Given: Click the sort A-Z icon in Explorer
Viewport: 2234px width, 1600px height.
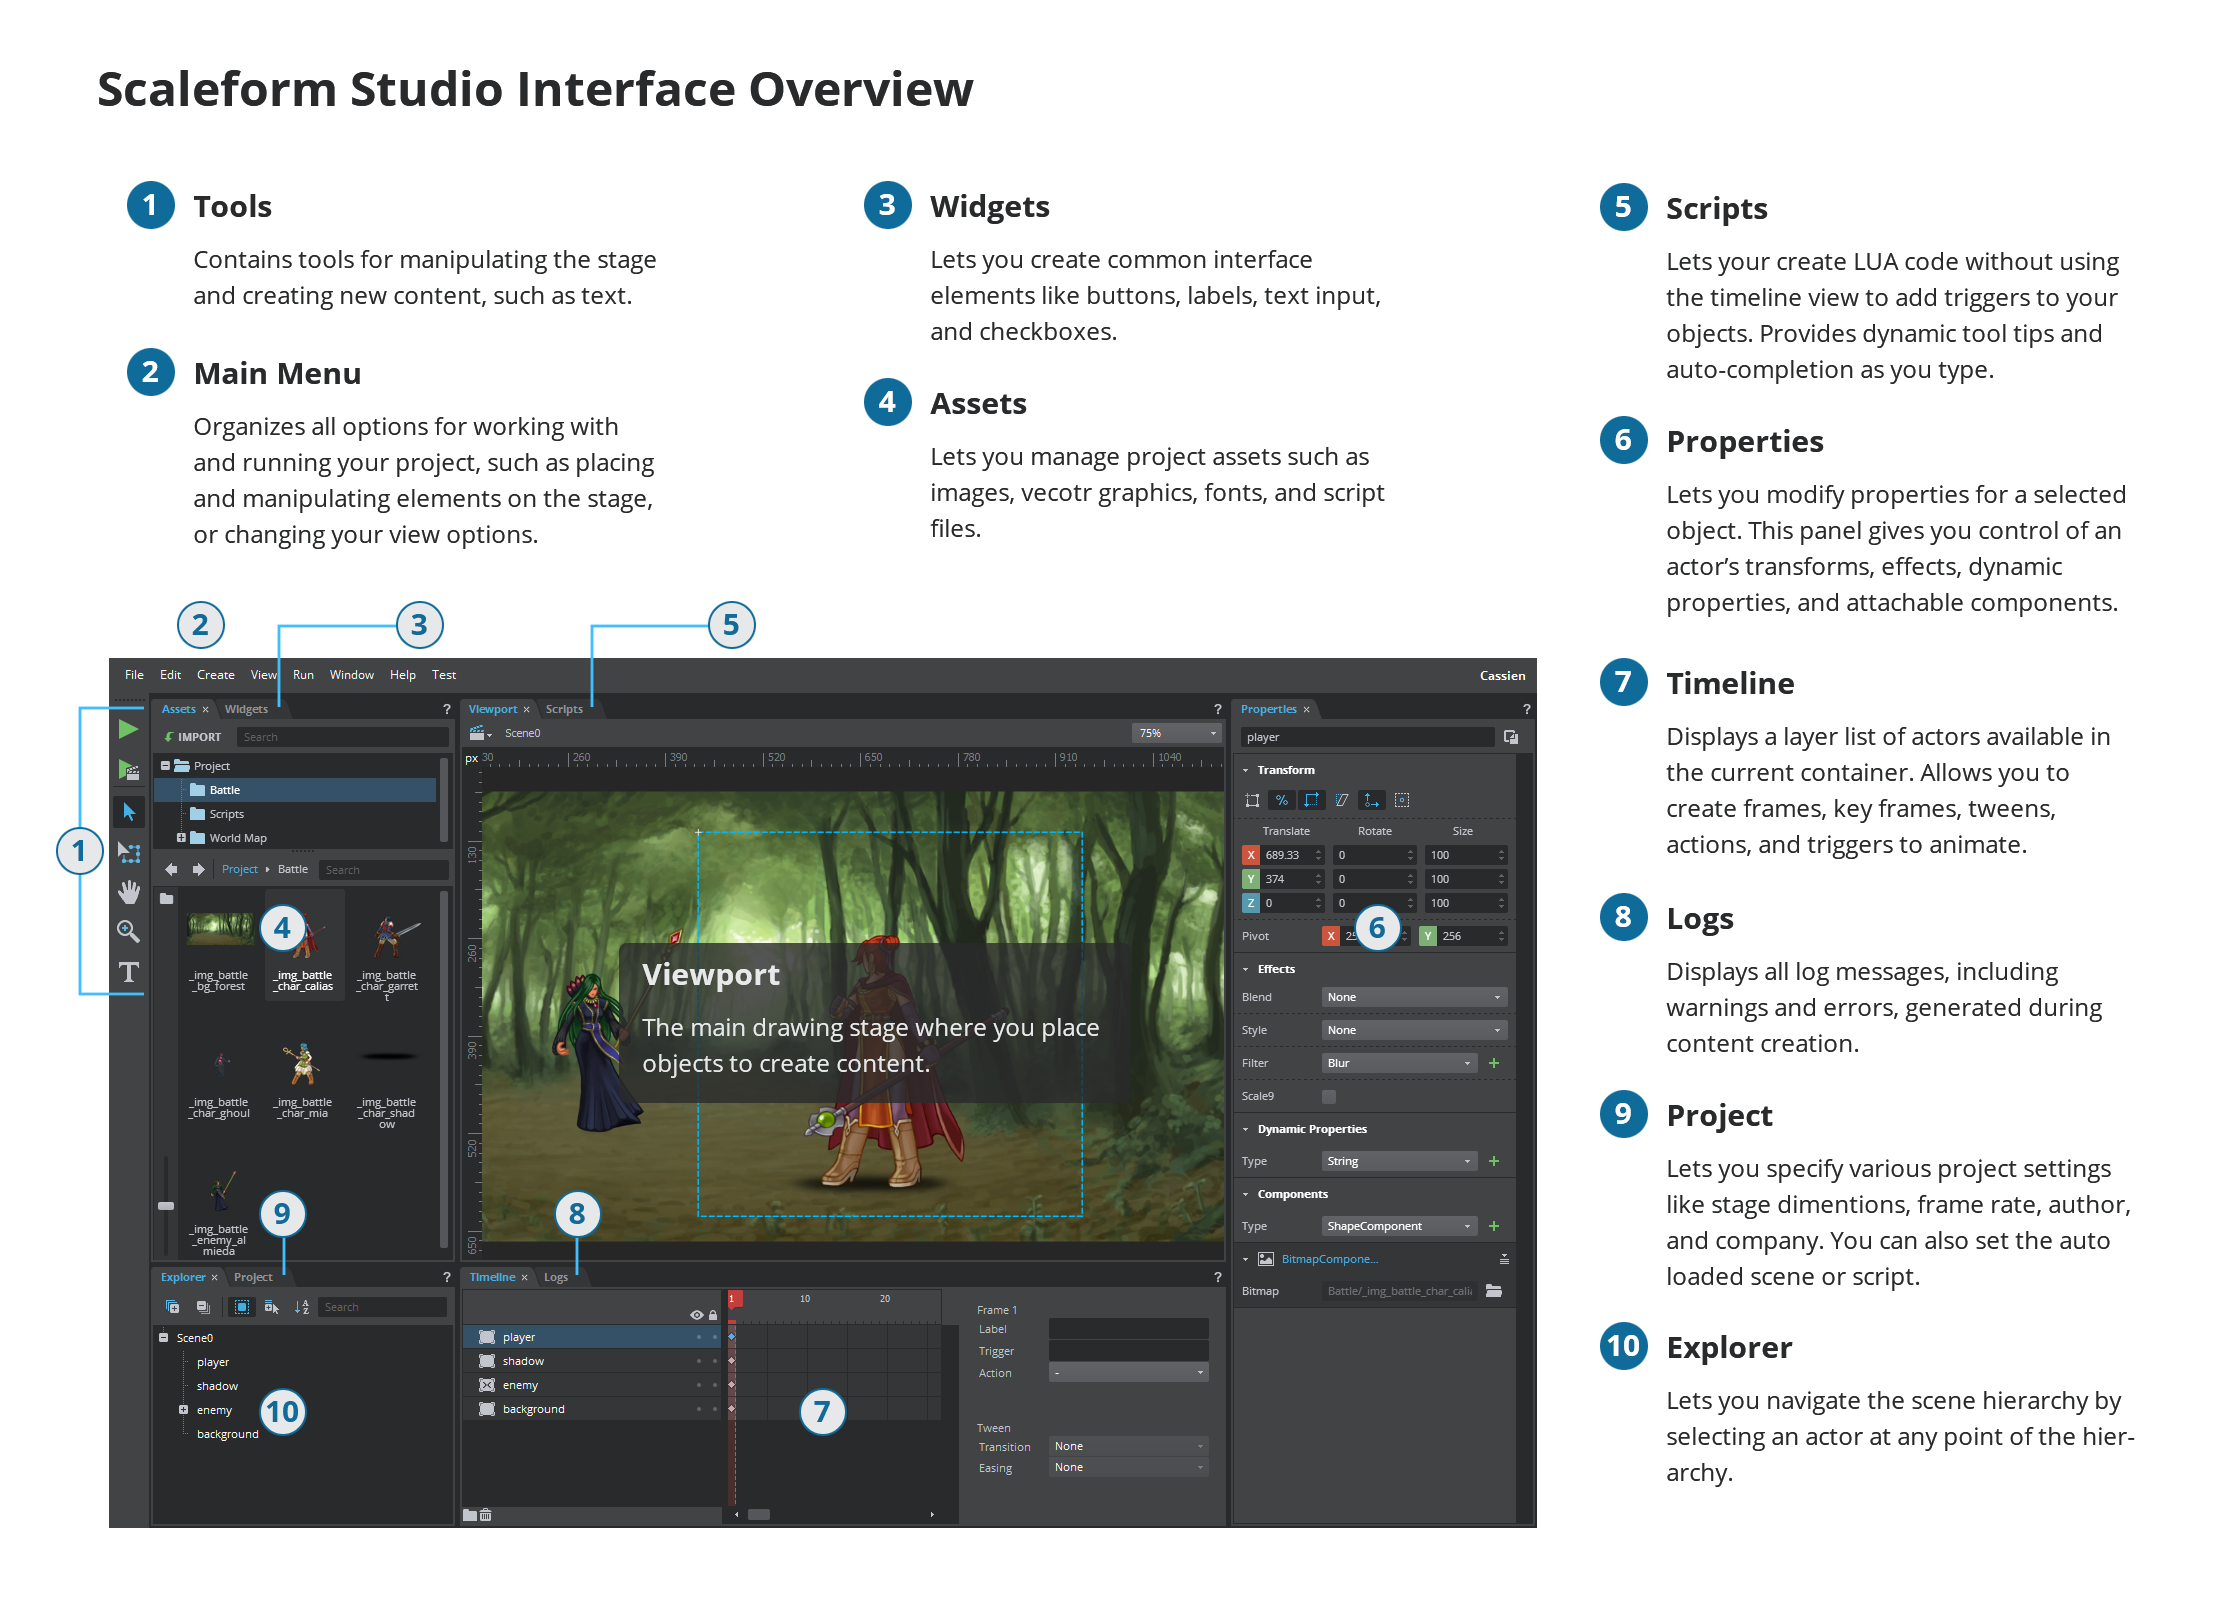Looking at the screenshot, I should coord(301,1307).
